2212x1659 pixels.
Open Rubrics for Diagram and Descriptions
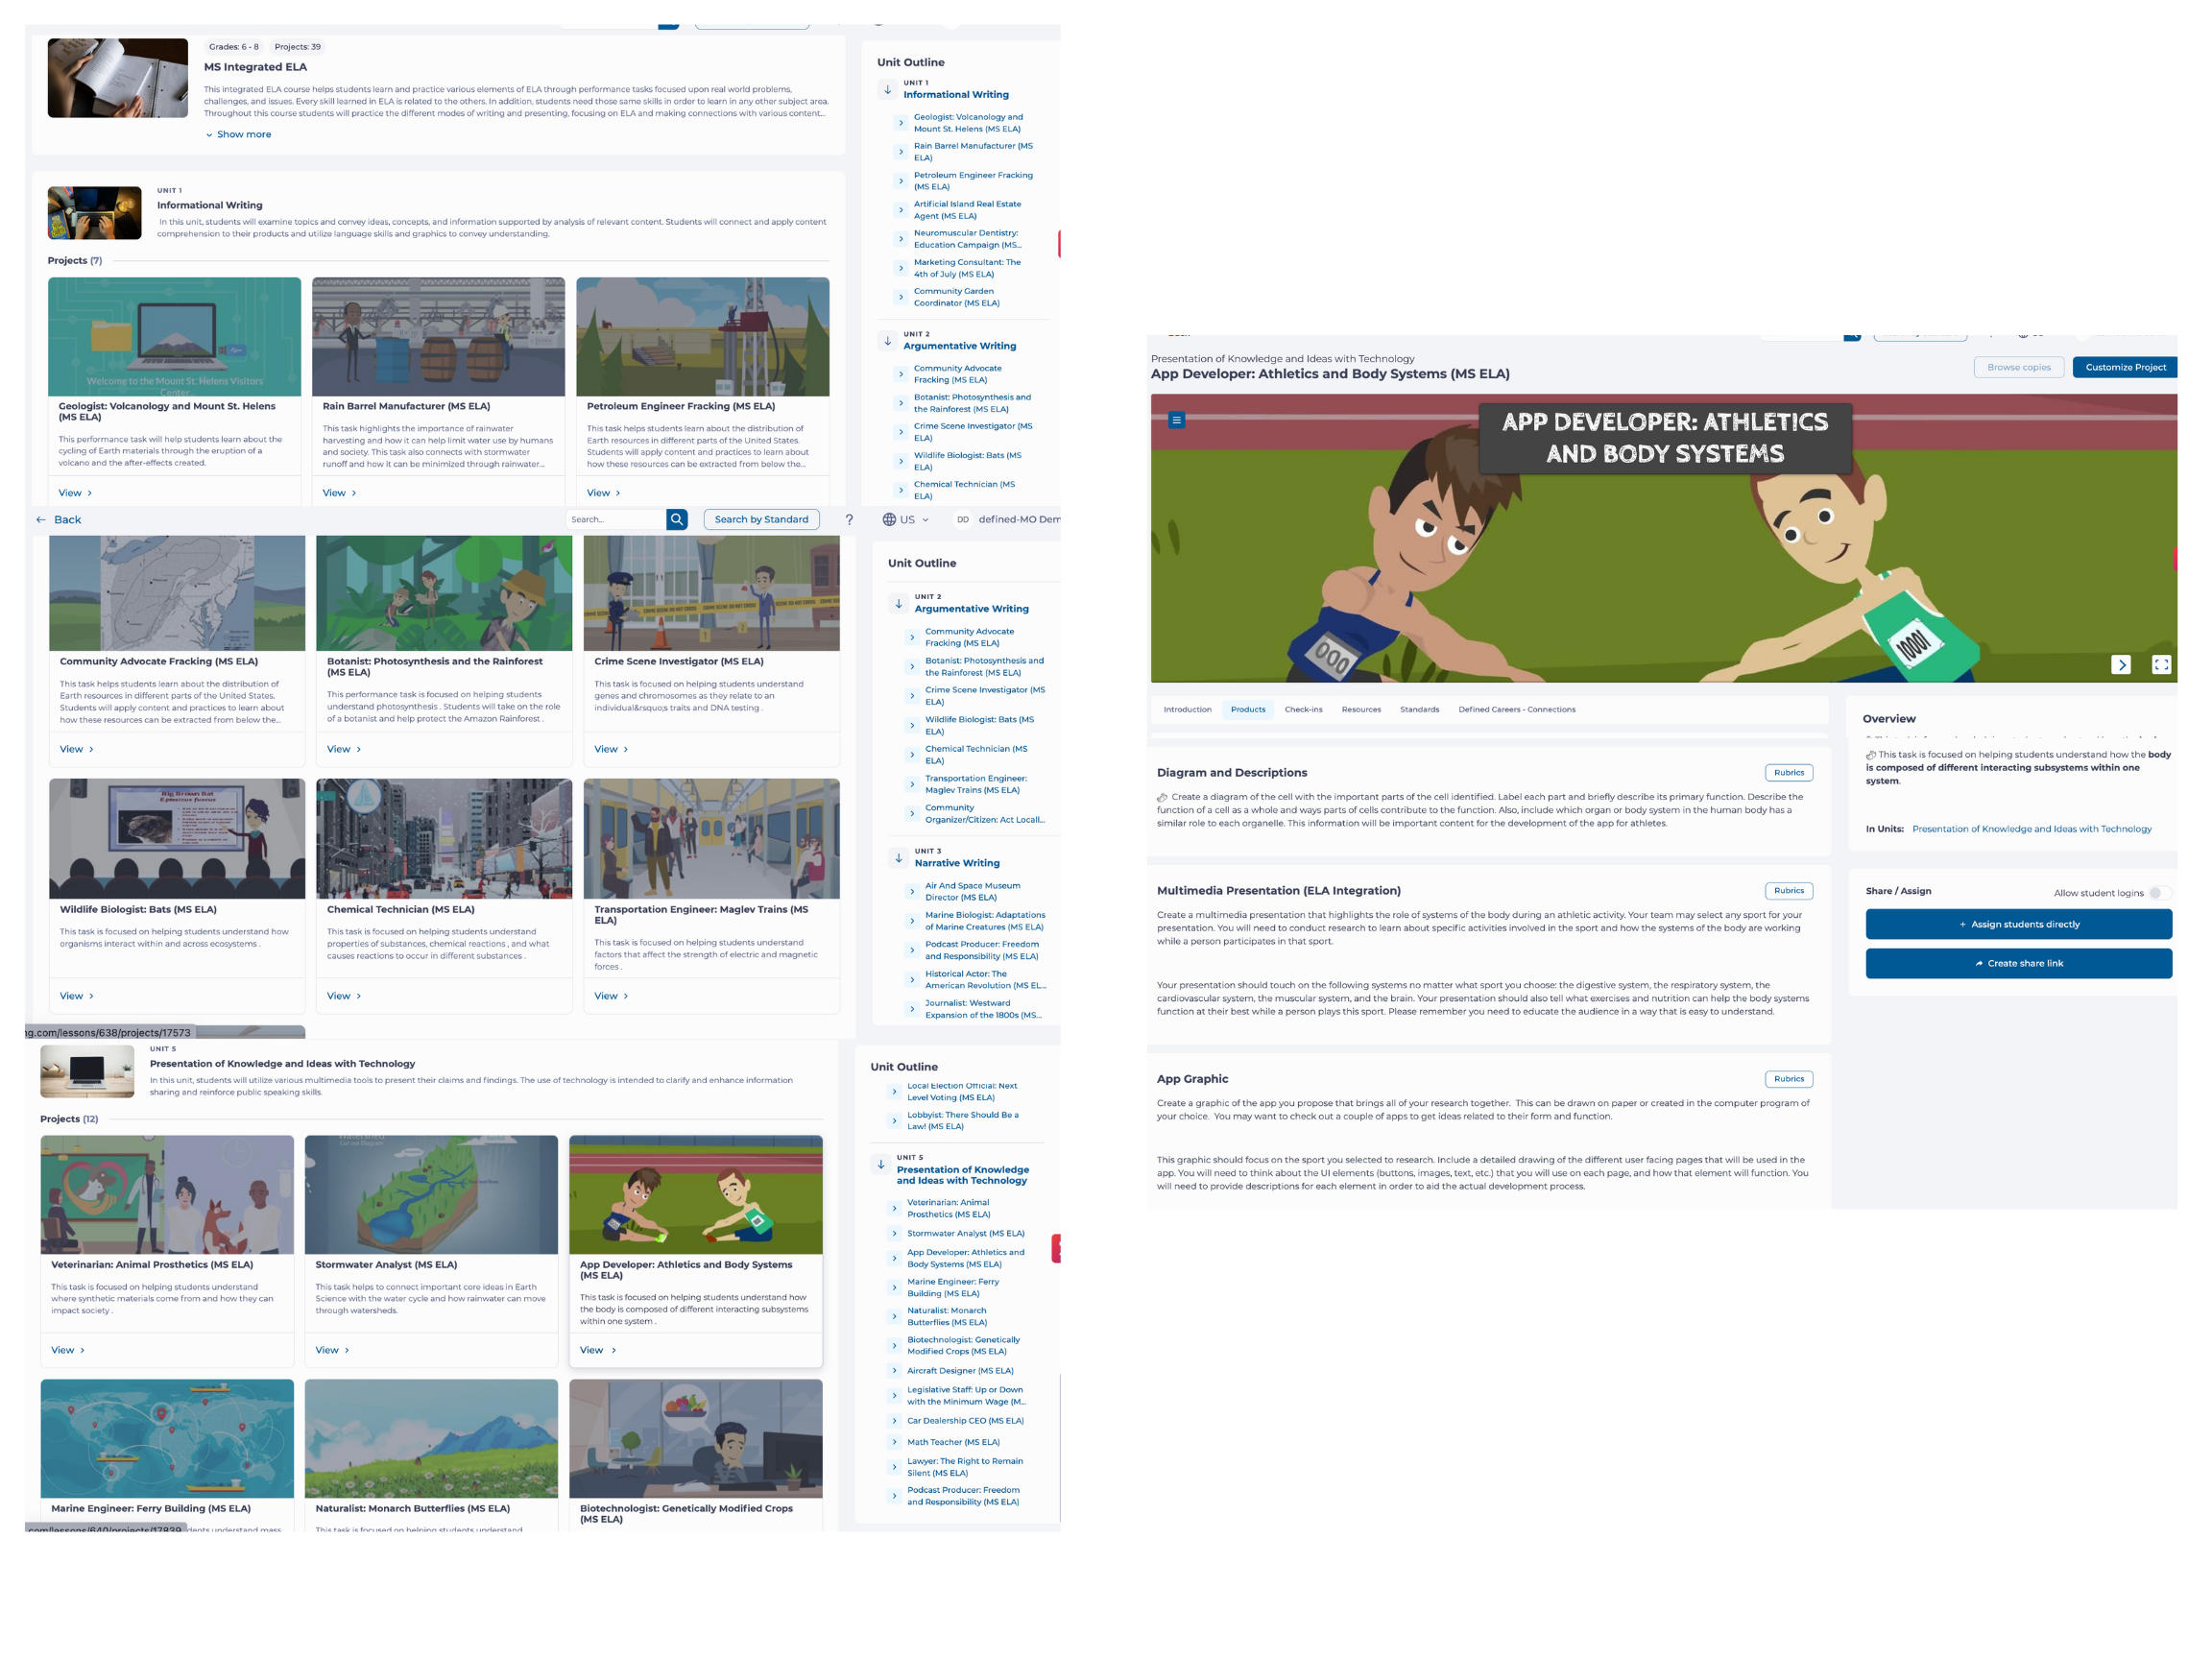(x=1787, y=772)
